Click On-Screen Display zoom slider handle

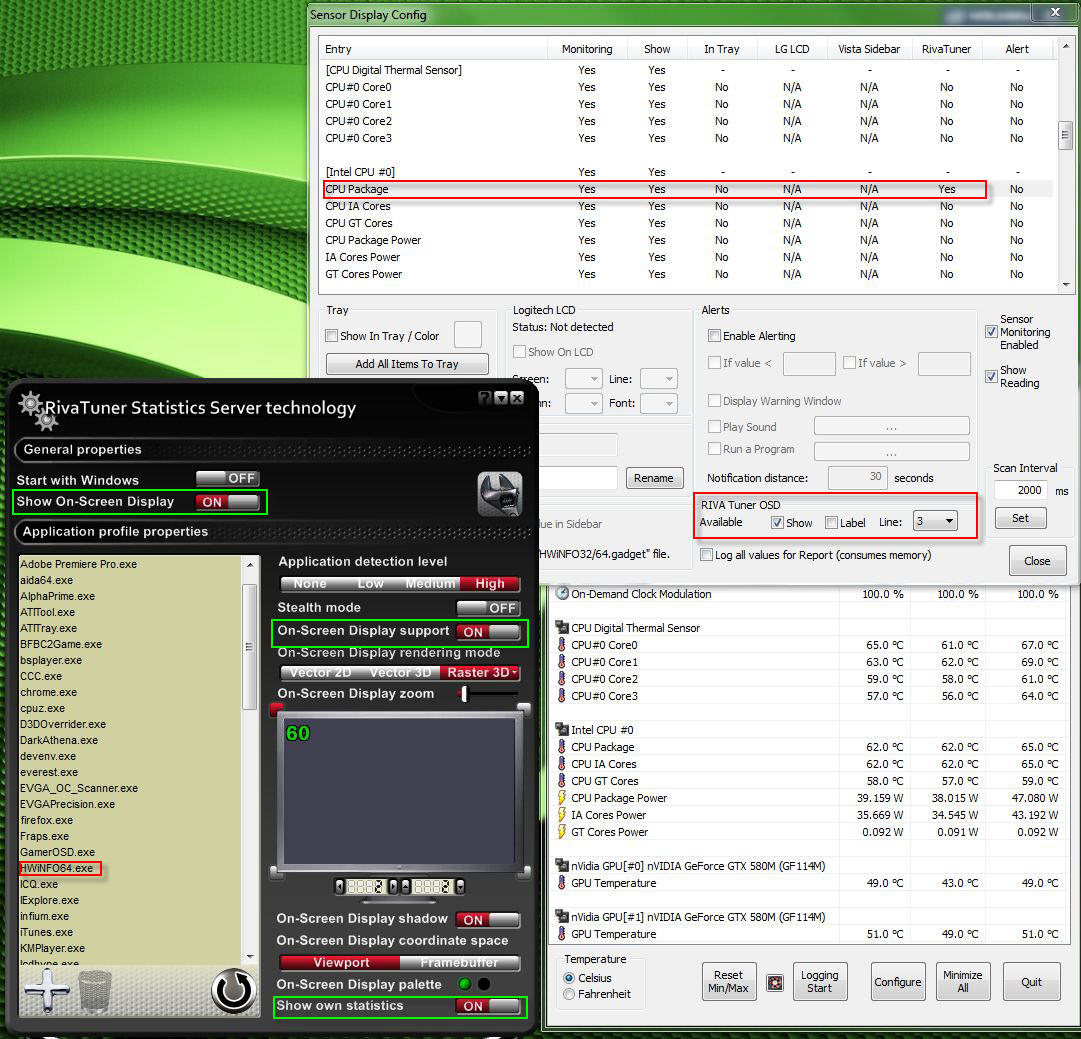465,694
